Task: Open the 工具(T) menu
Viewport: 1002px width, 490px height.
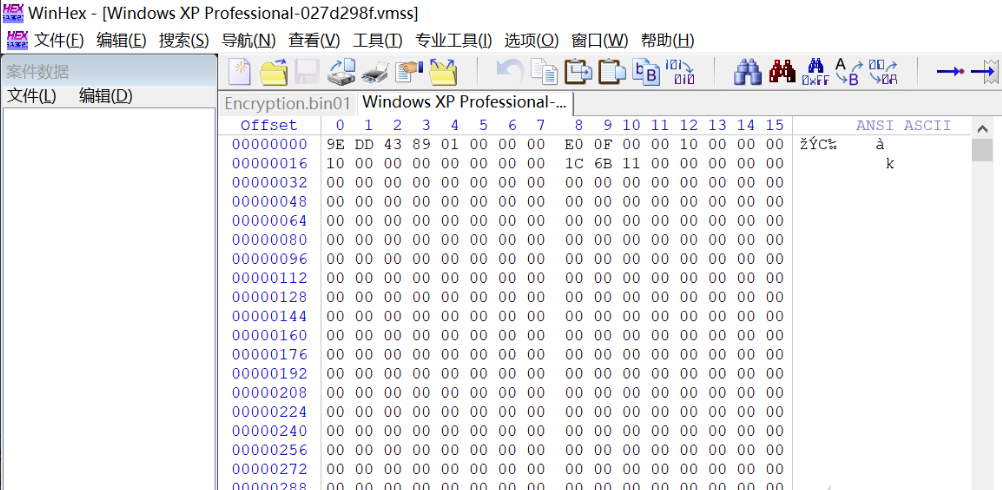Action: click(x=378, y=41)
